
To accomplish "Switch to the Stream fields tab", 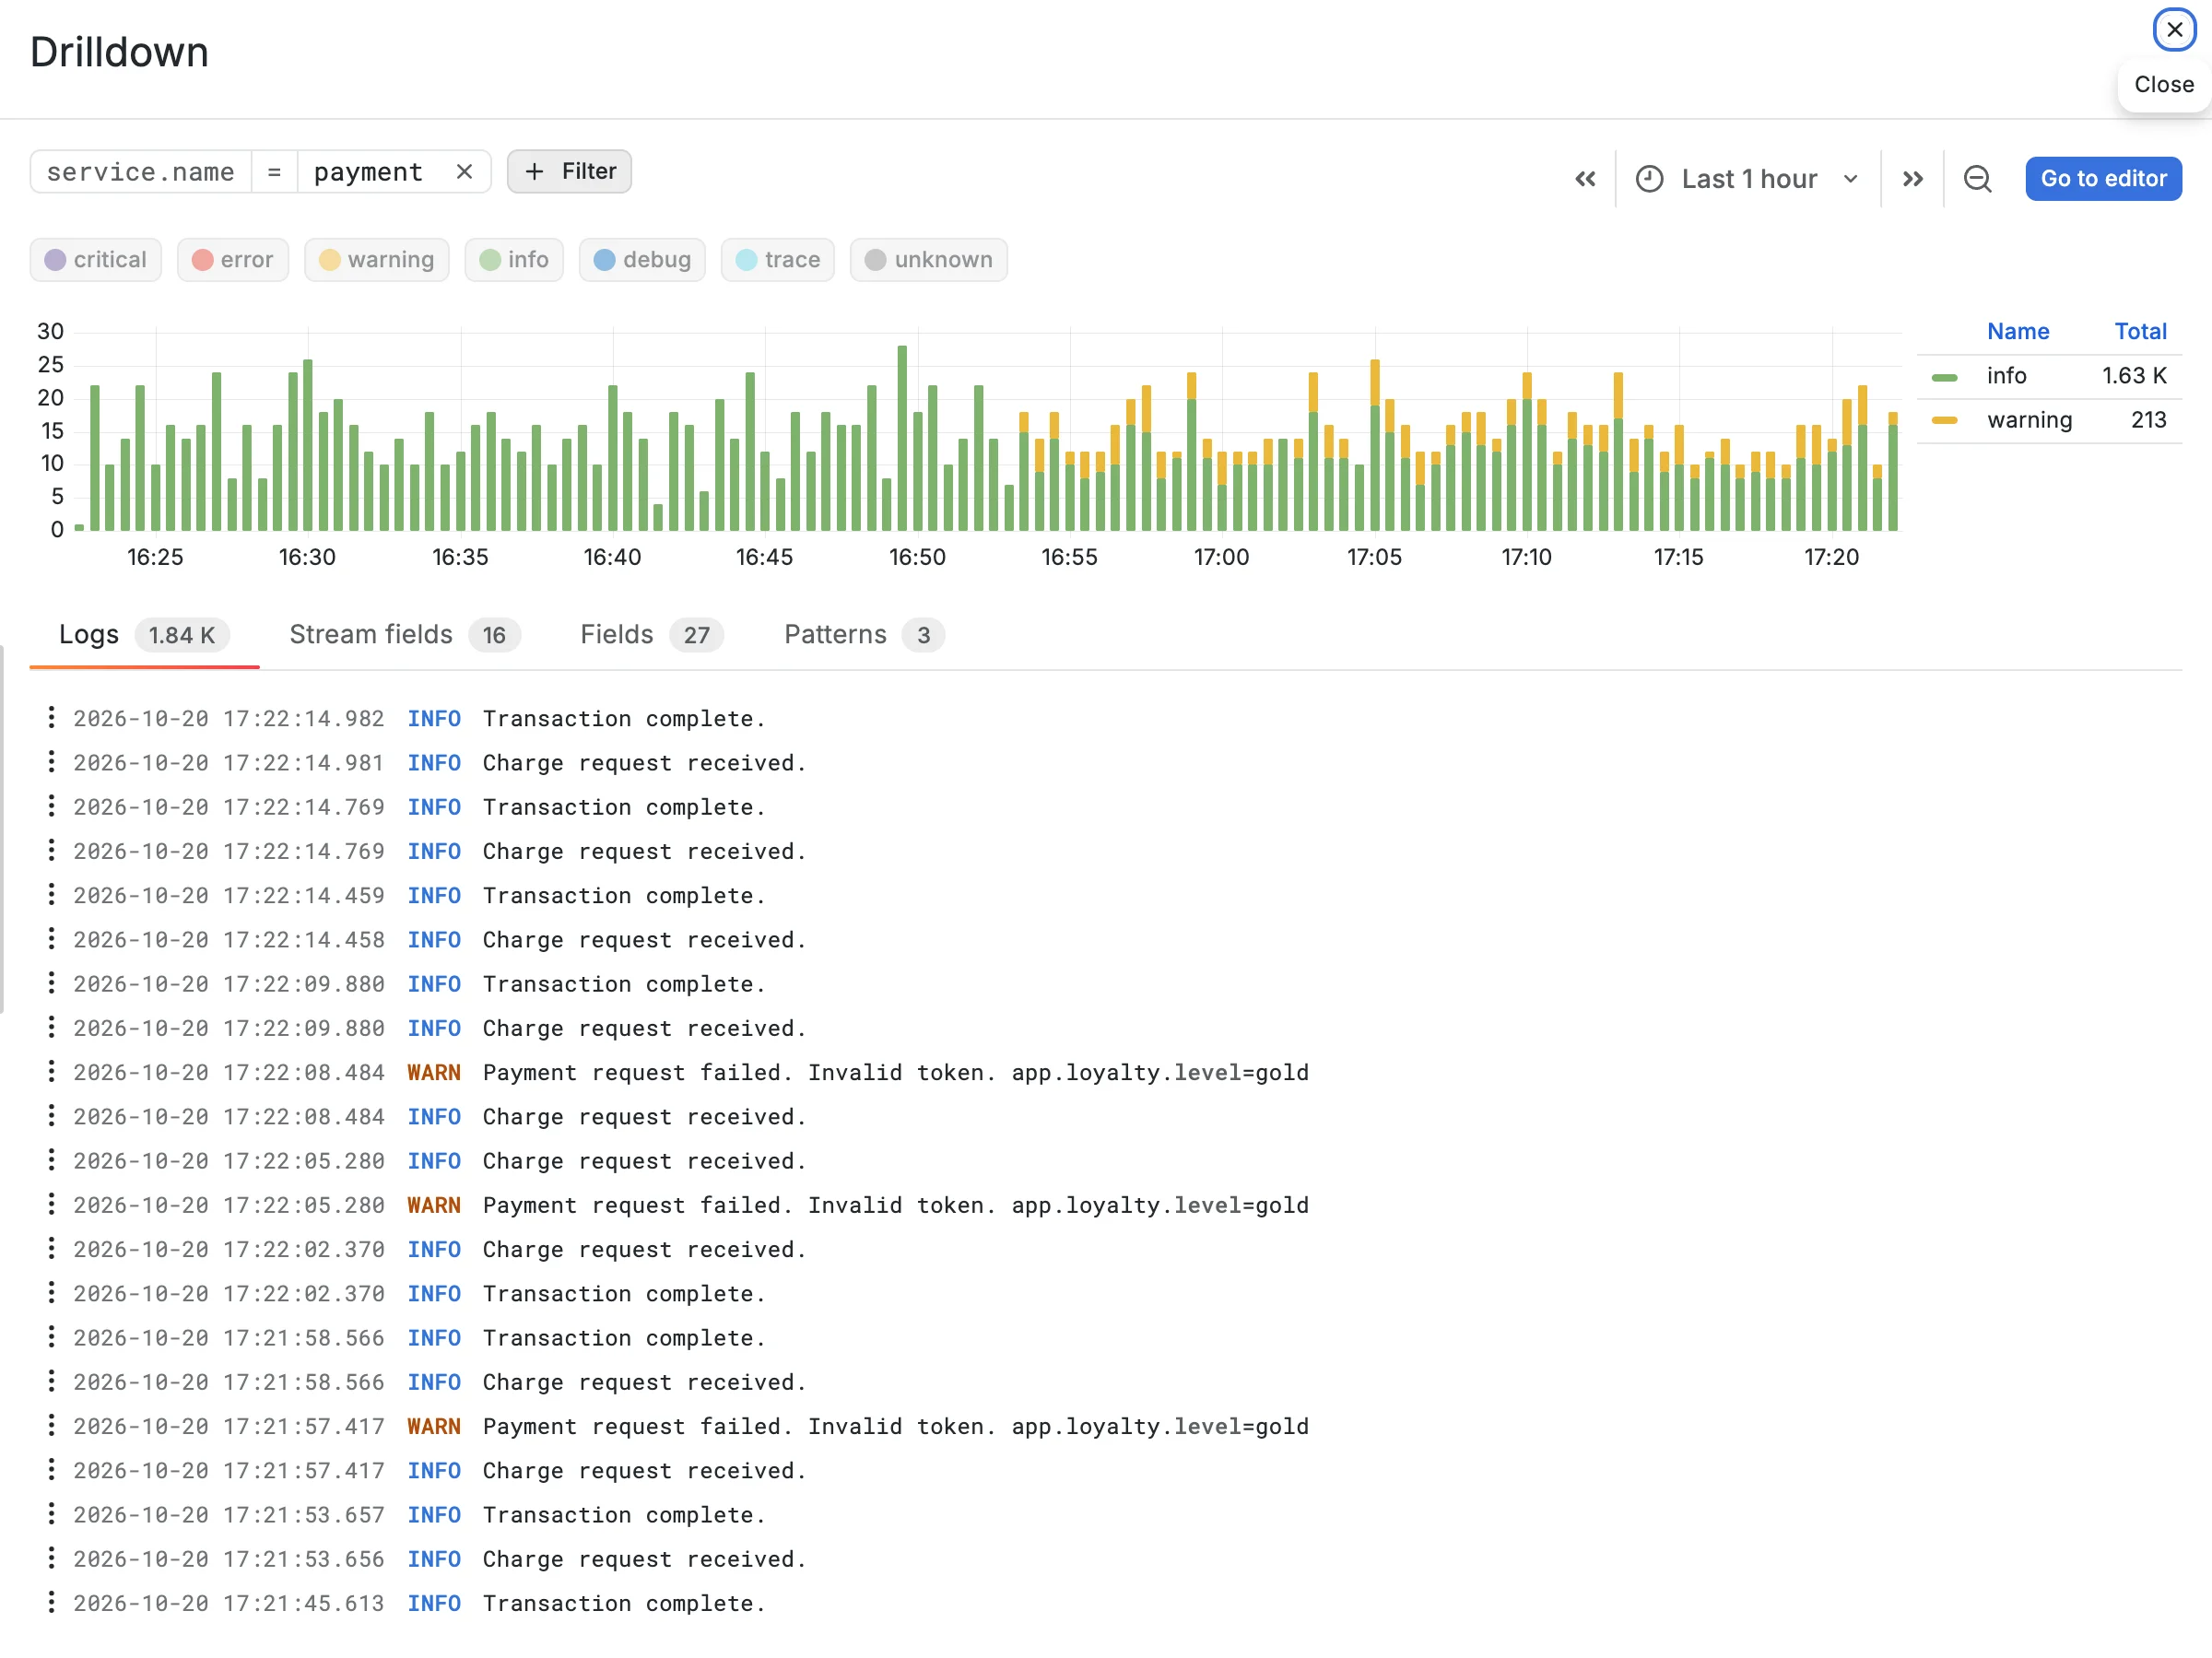I will 405,635.
